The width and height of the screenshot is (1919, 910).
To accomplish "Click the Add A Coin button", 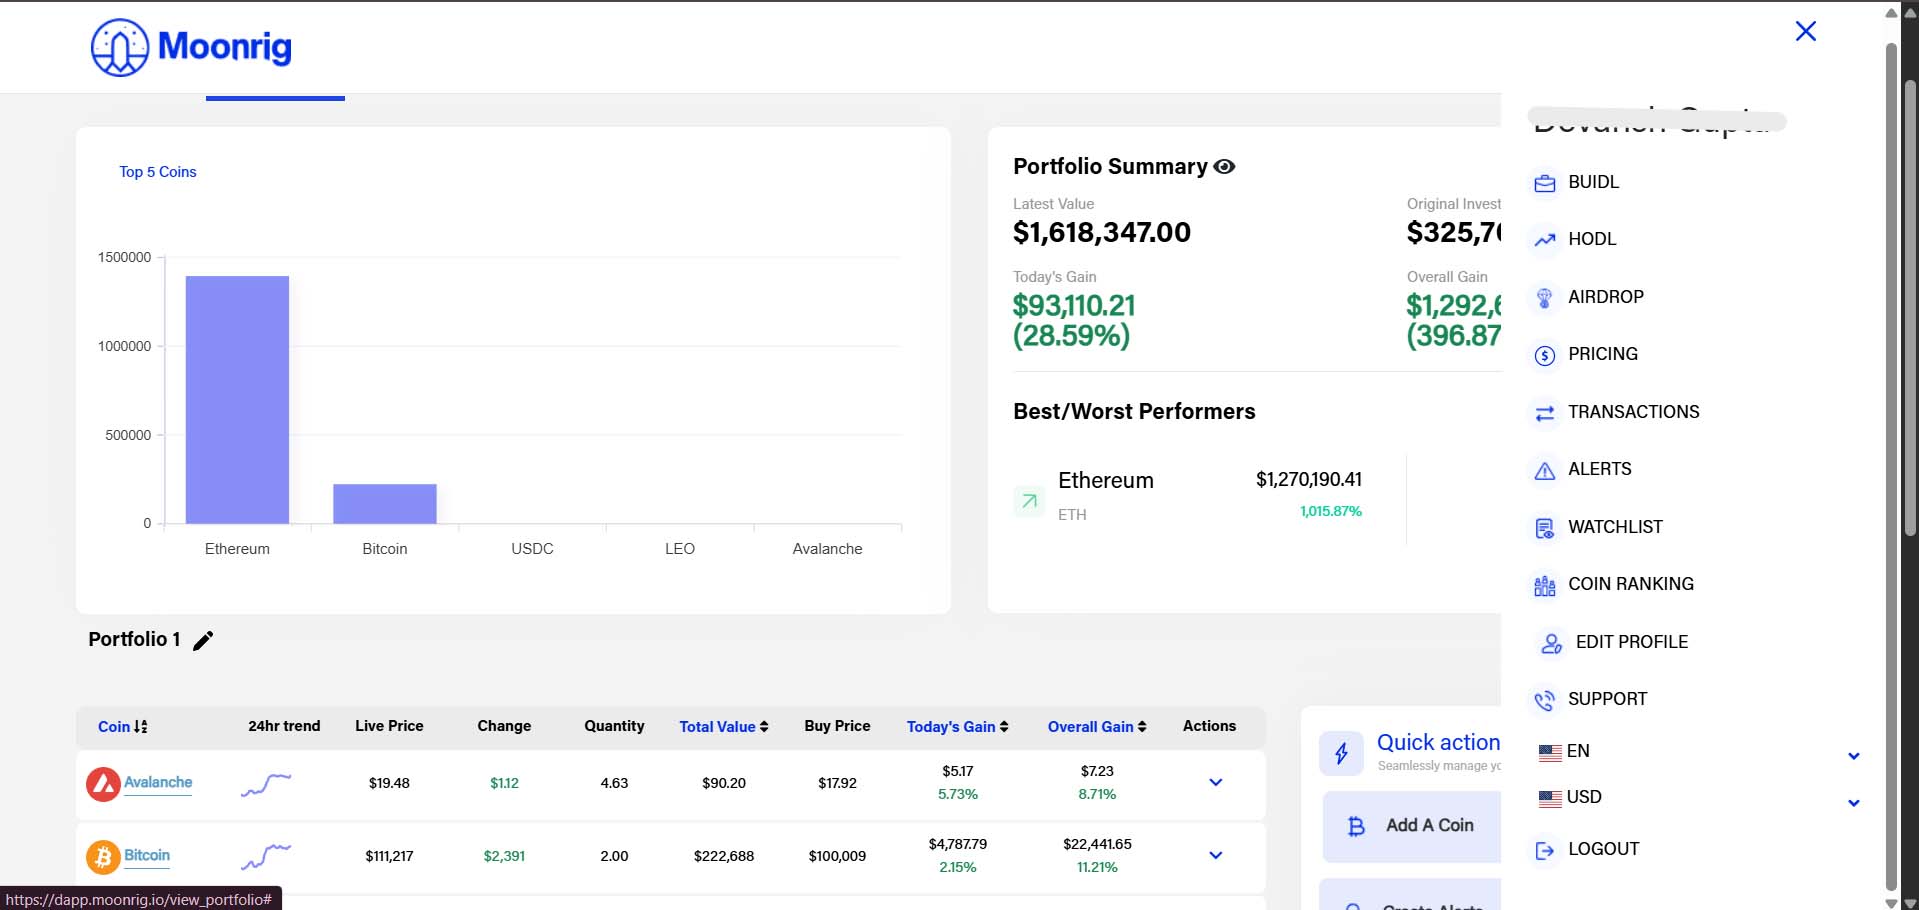I will (x=1412, y=826).
